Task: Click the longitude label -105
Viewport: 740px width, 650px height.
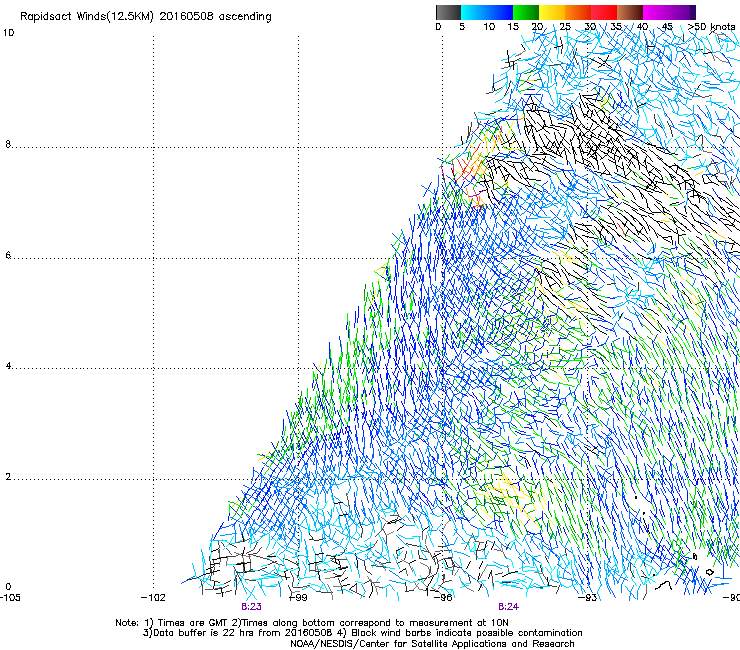Action: pyautogui.click(x=10, y=598)
